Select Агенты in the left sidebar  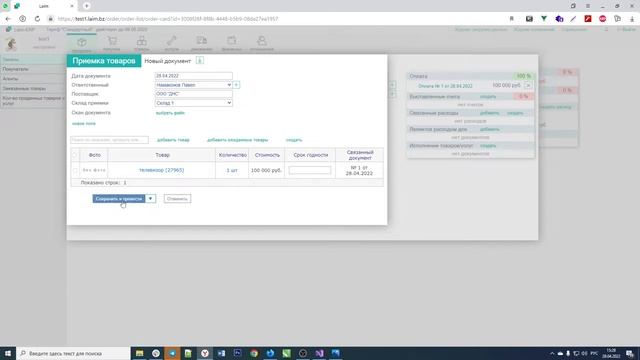[33, 79]
